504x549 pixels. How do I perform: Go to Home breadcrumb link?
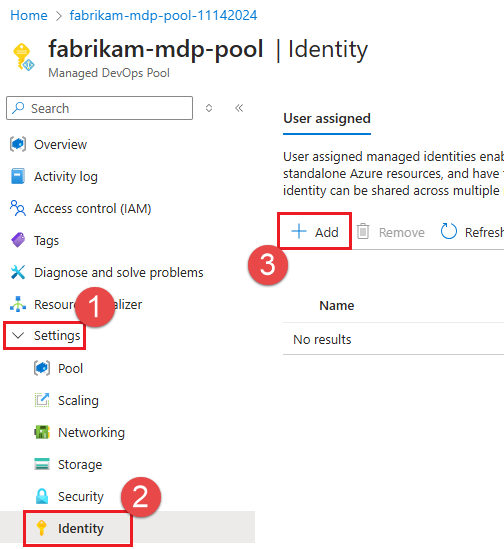click(29, 15)
